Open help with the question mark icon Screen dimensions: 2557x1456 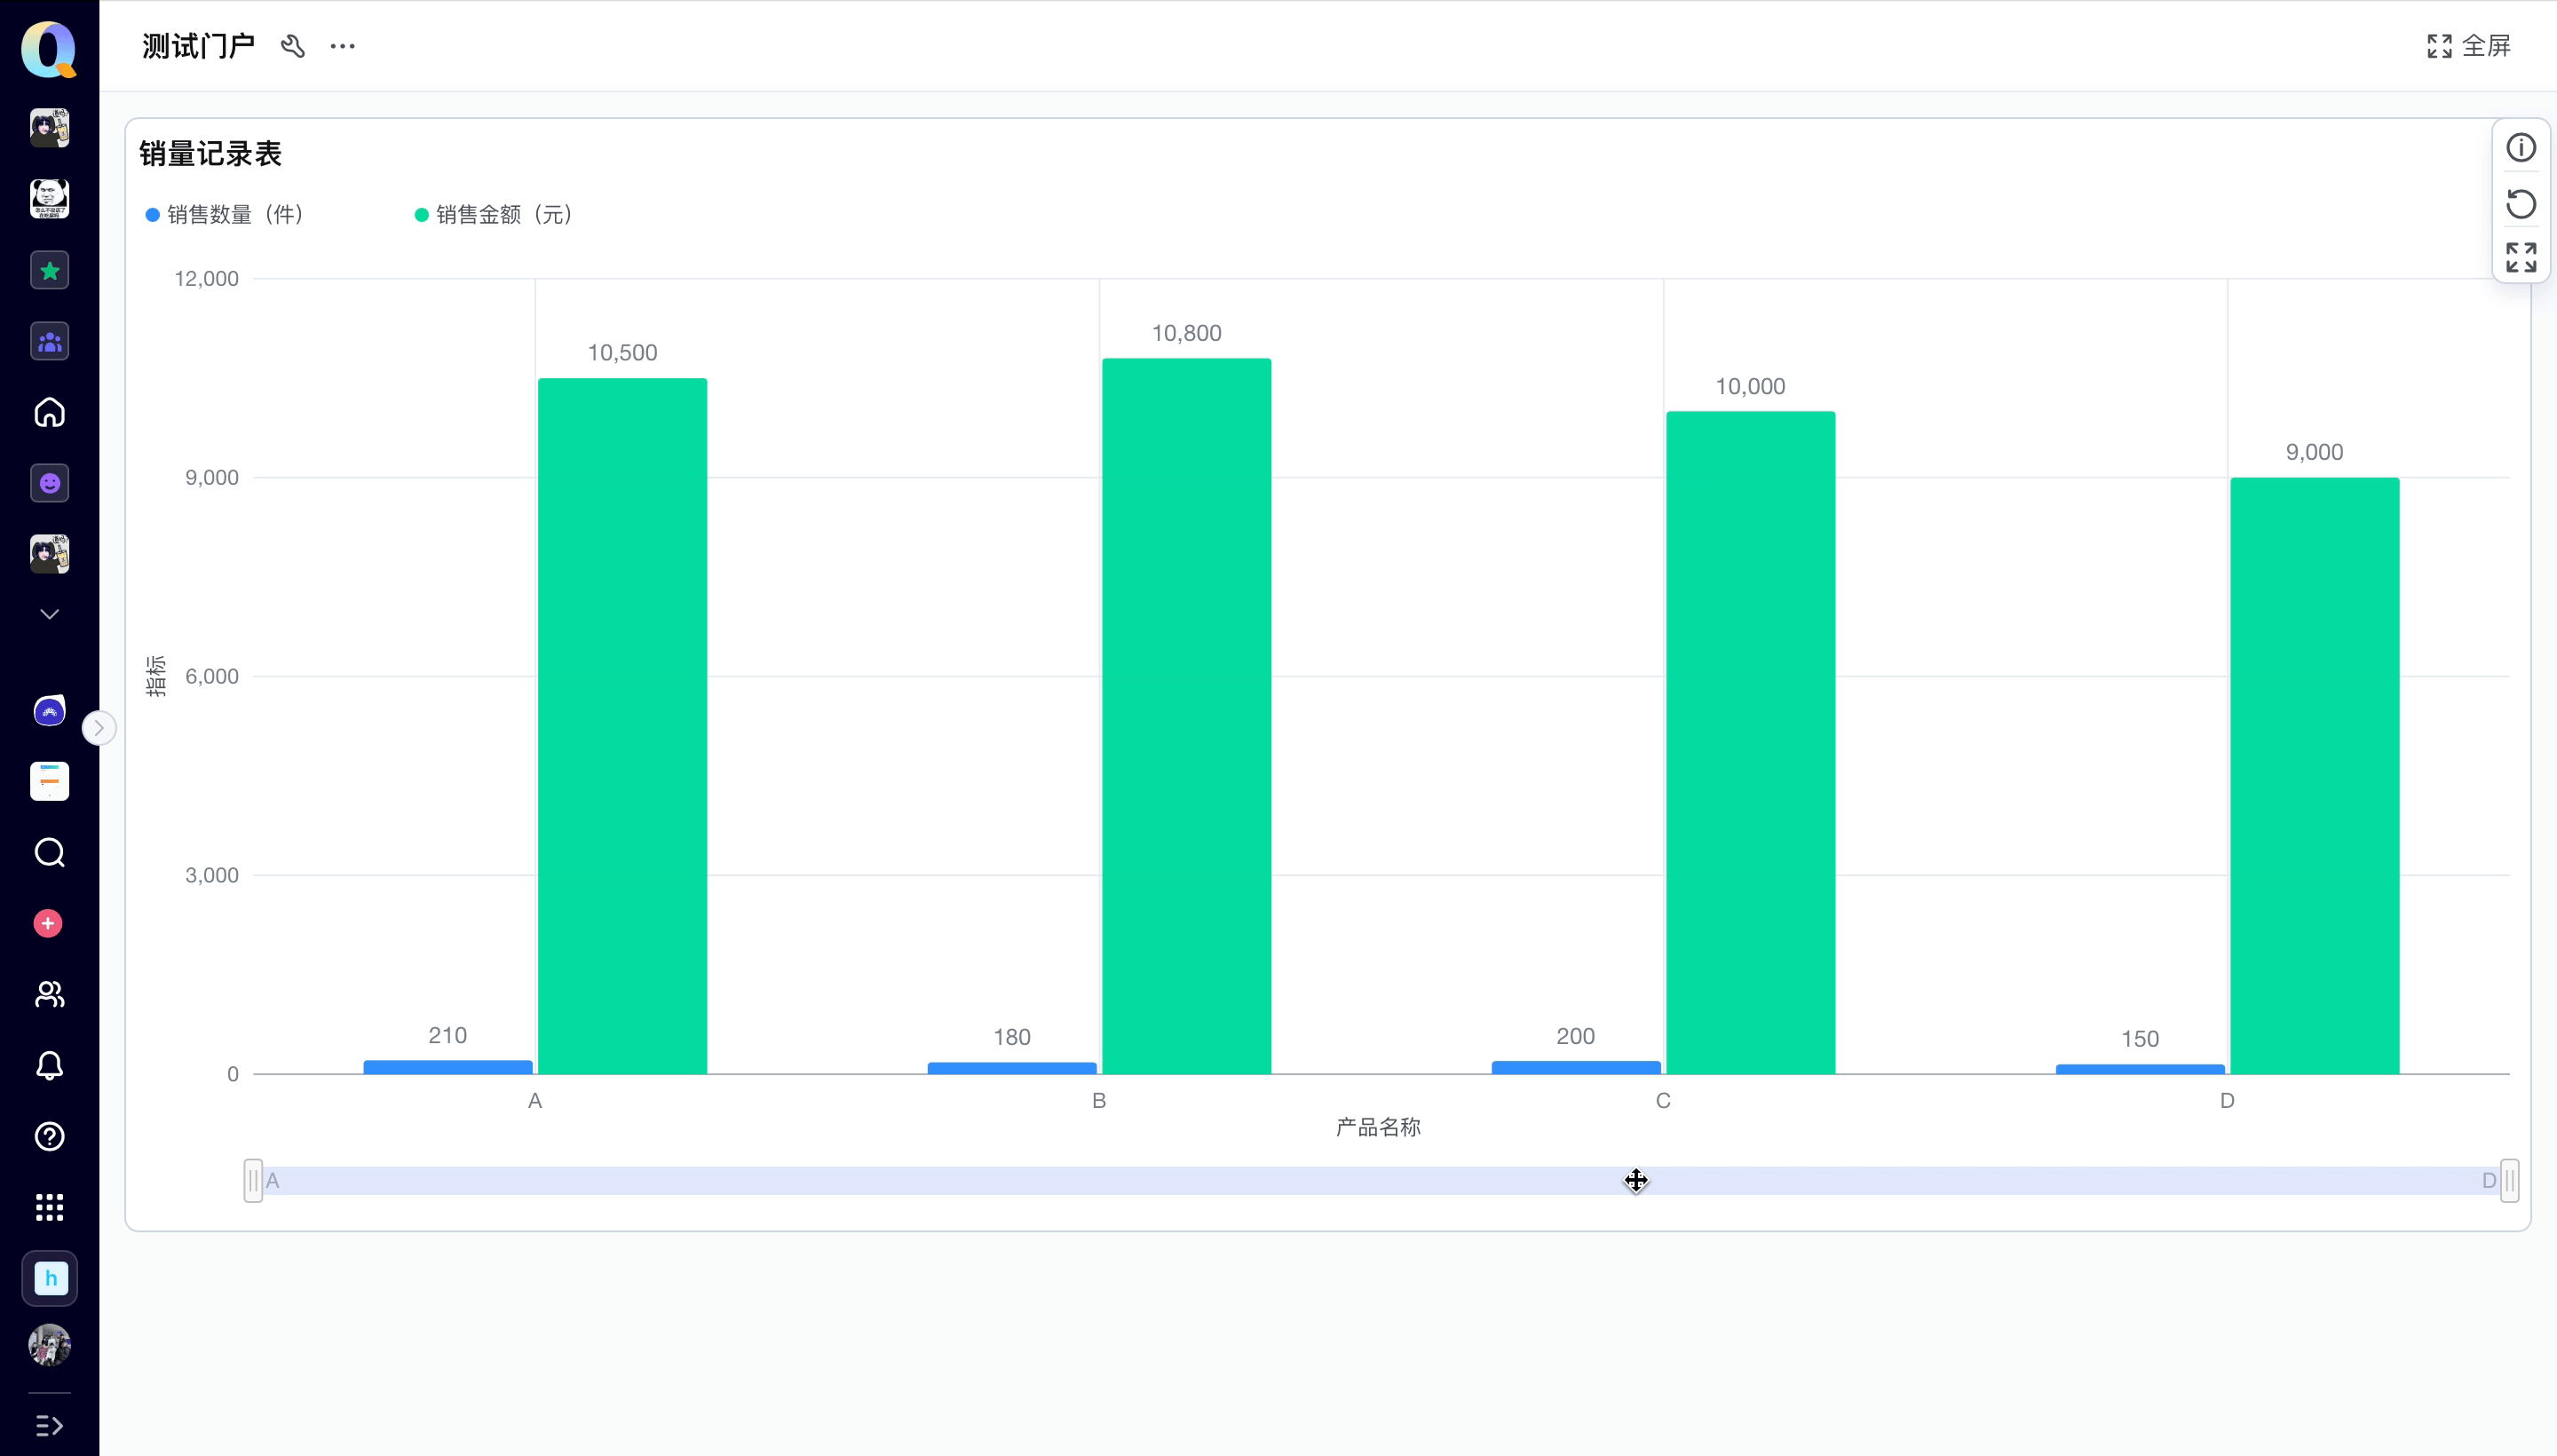click(49, 1137)
